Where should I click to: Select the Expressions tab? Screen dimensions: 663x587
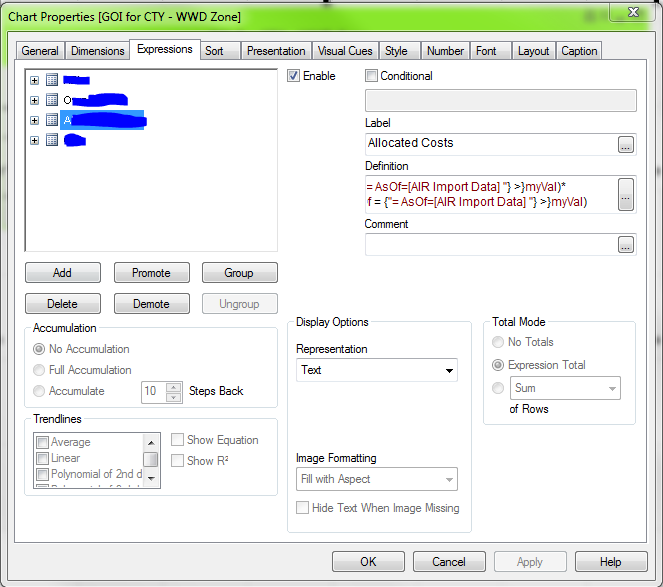coord(165,49)
